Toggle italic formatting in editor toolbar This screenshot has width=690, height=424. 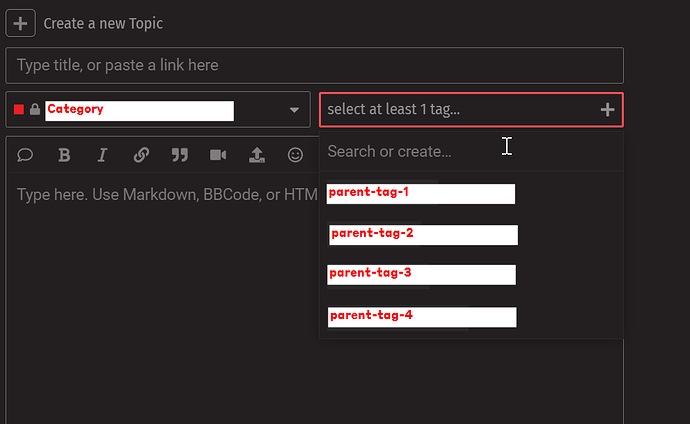102,155
